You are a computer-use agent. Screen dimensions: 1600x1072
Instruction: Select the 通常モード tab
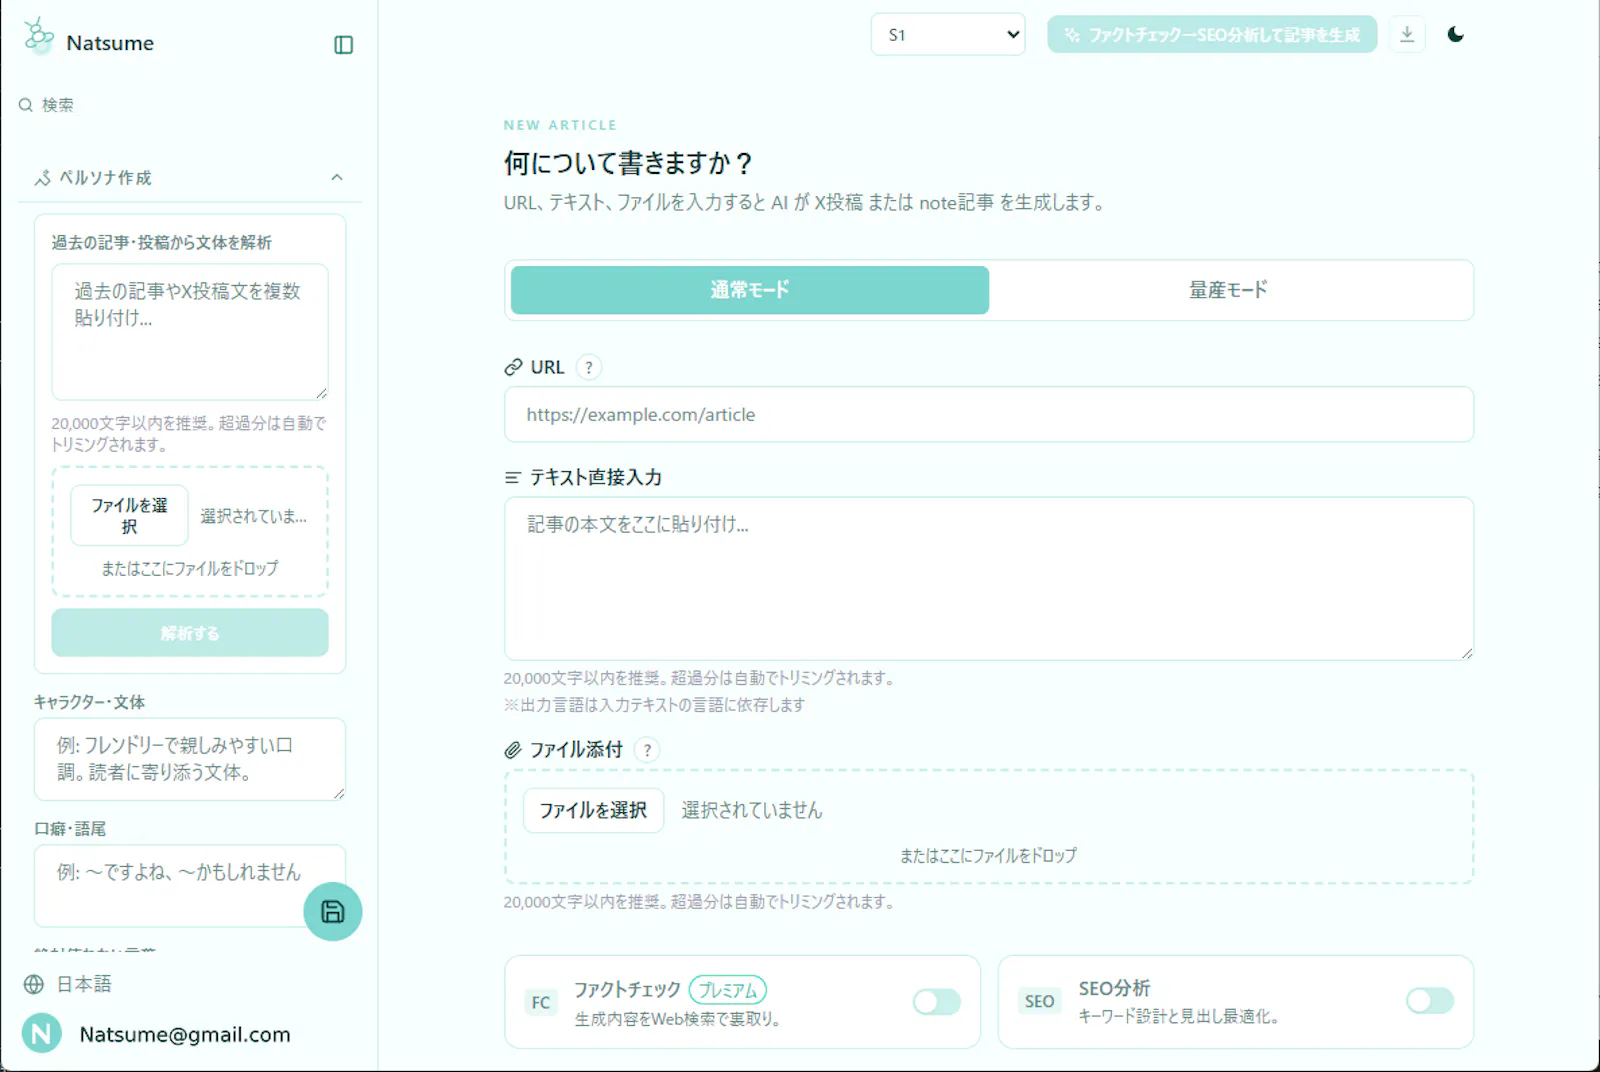pos(750,290)
